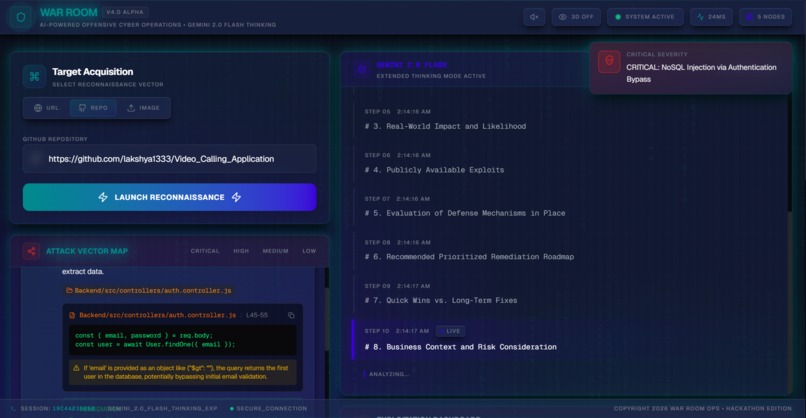The width and height of the screenshot is (806, 418).
Task: Select the REPO reconnaissance tab
Action: [x=93, y=108]
